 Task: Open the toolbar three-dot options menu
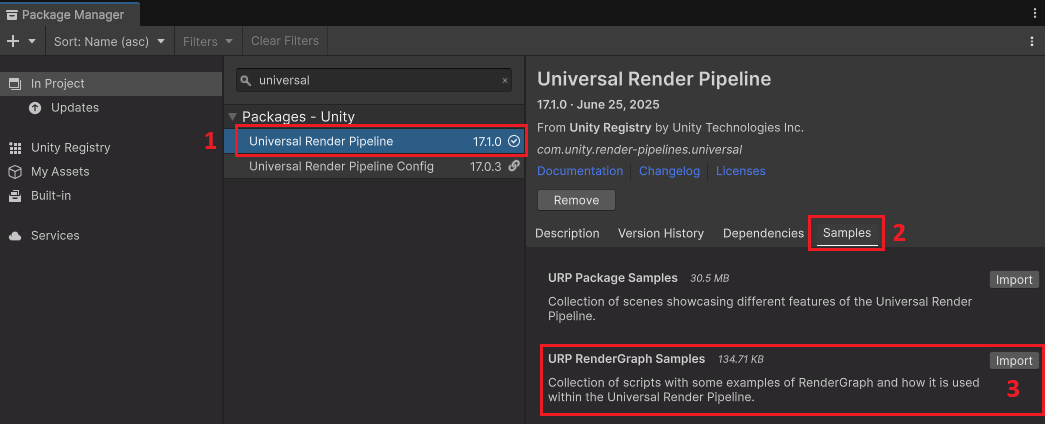click(x=1032, y=41)
